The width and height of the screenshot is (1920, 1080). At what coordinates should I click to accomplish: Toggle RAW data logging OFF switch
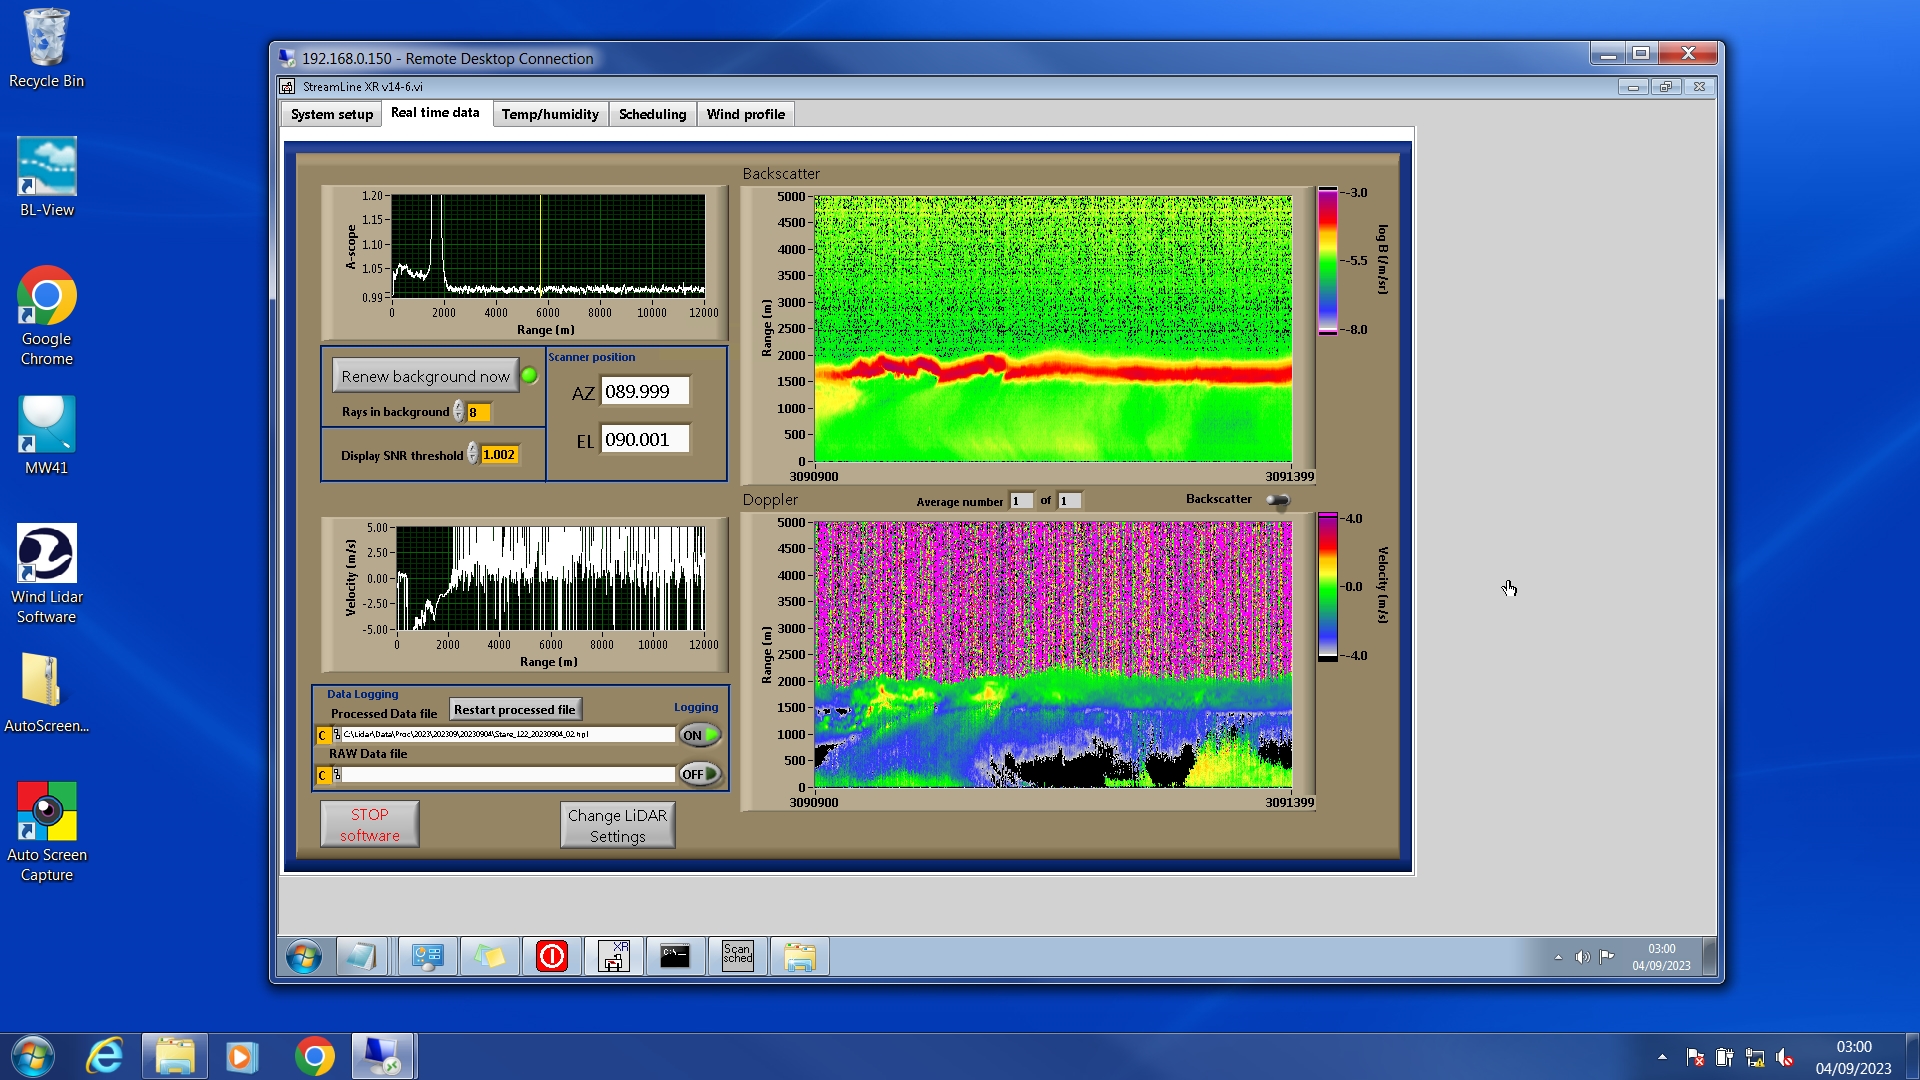[700, 774]
